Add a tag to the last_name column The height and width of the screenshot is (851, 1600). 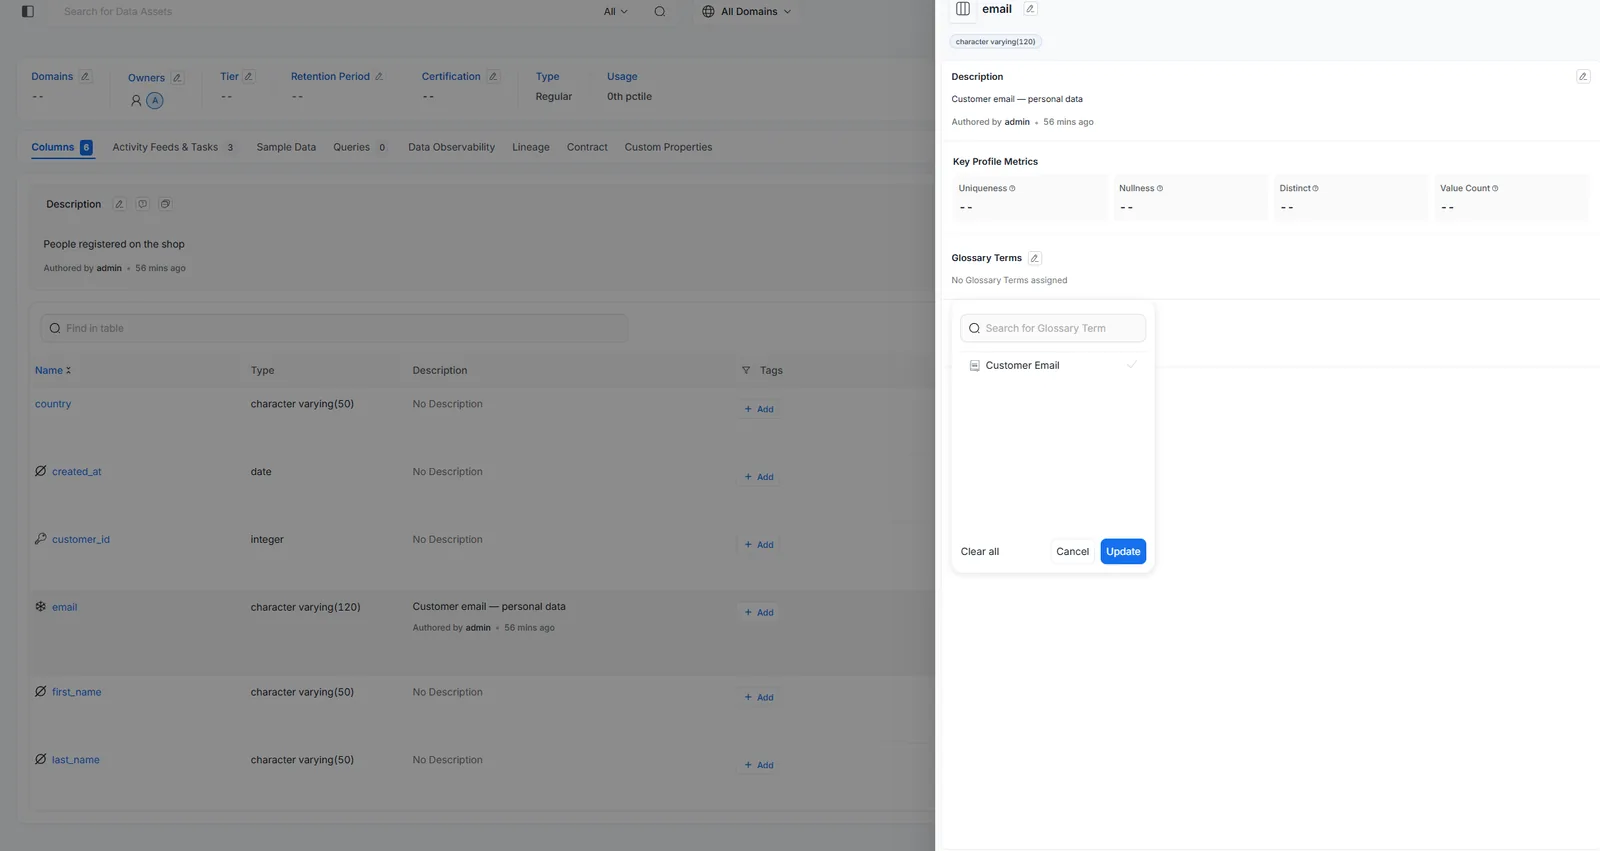(759, 765)
